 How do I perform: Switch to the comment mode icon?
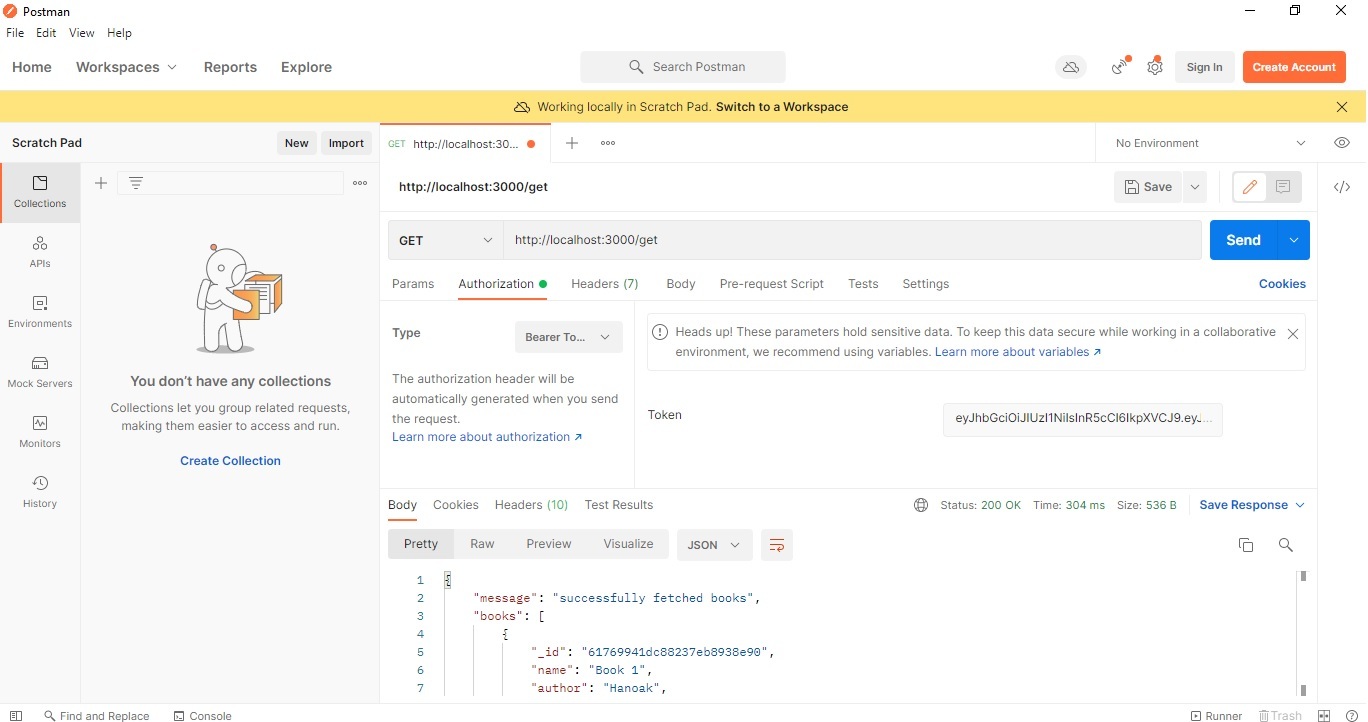[x=1283, y=187]
